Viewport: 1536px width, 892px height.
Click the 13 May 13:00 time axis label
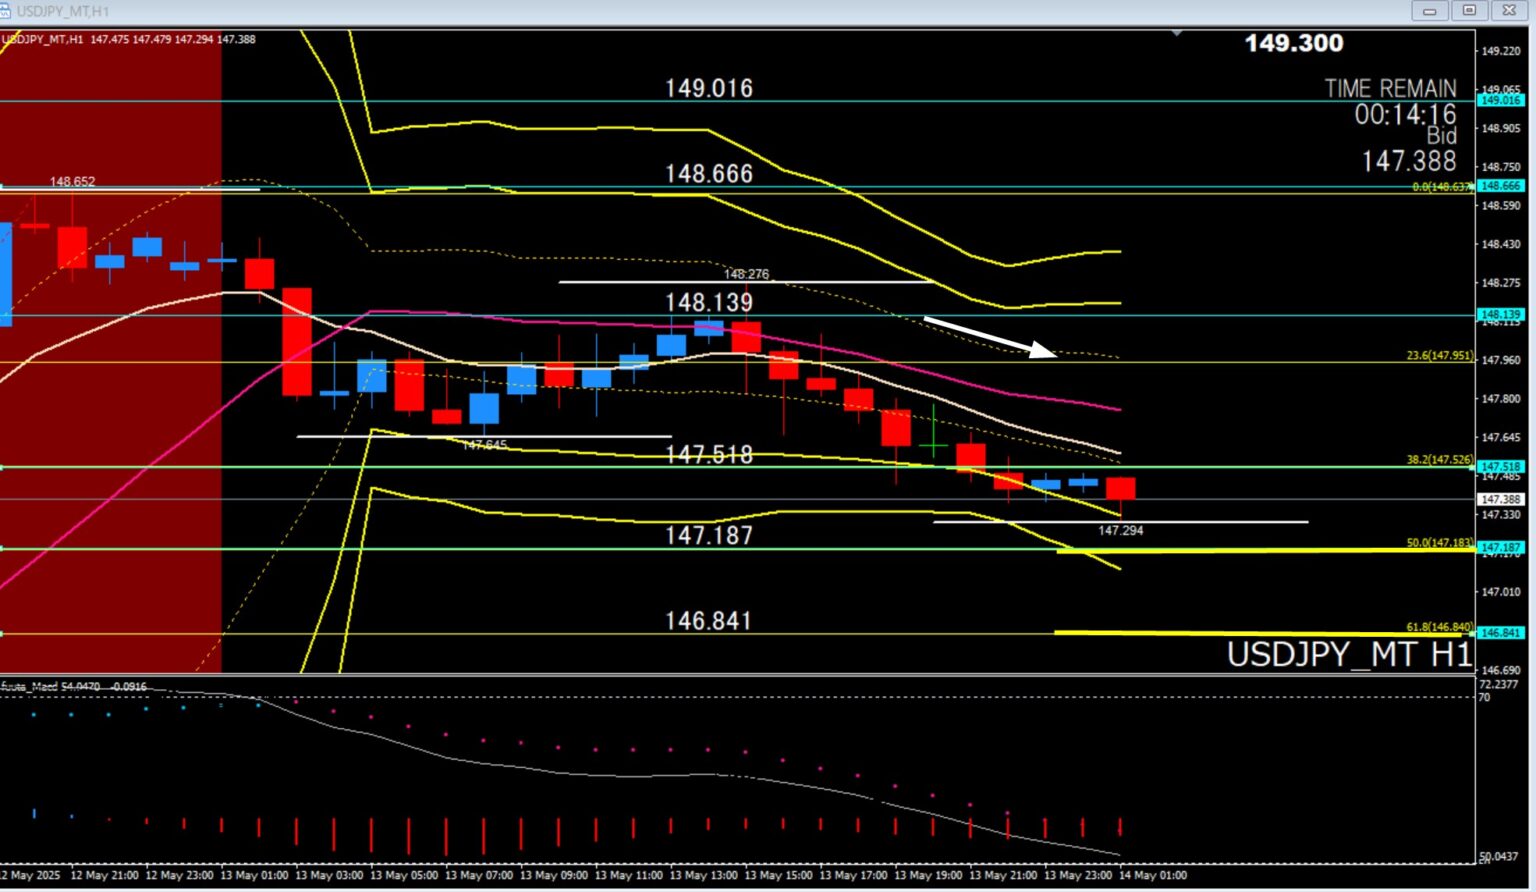click(703, 875)
